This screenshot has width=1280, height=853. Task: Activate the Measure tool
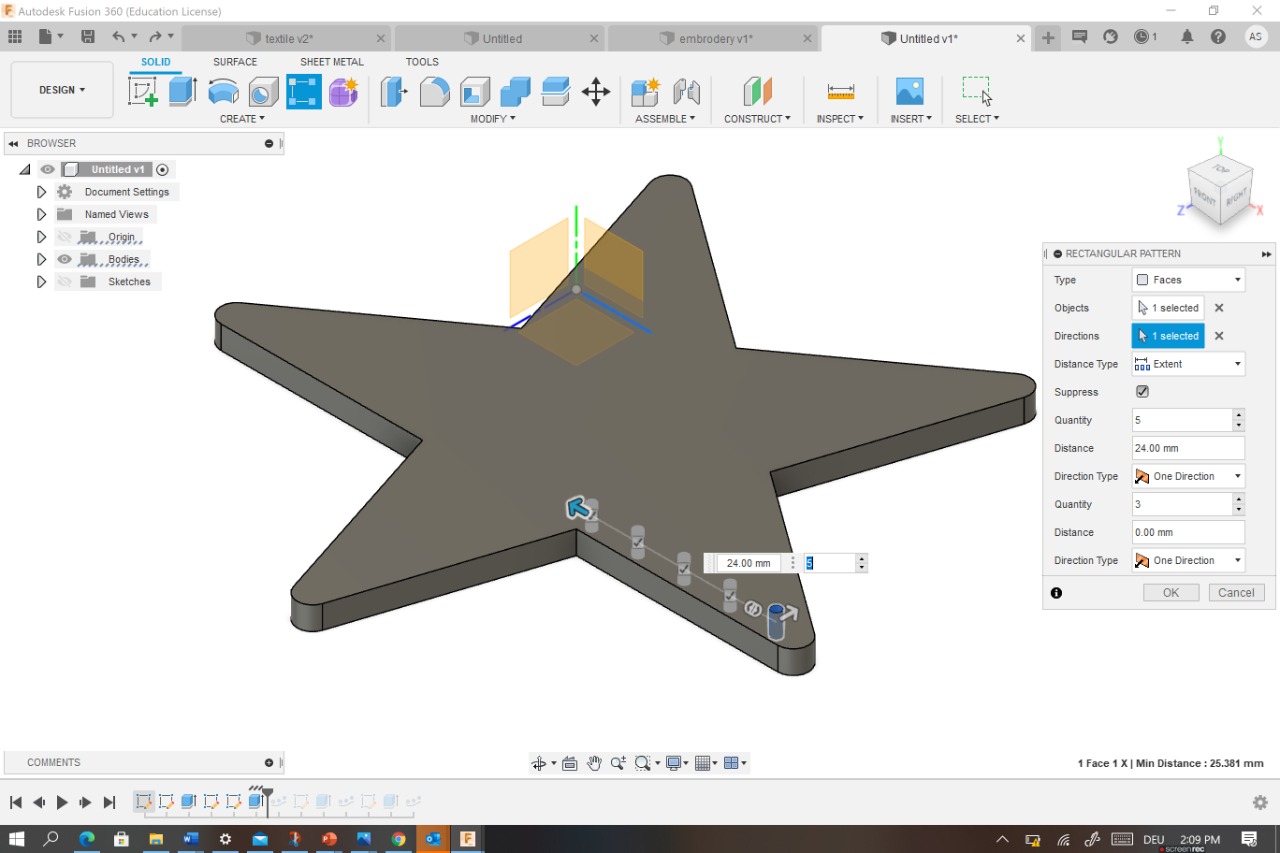coord(841,92)
